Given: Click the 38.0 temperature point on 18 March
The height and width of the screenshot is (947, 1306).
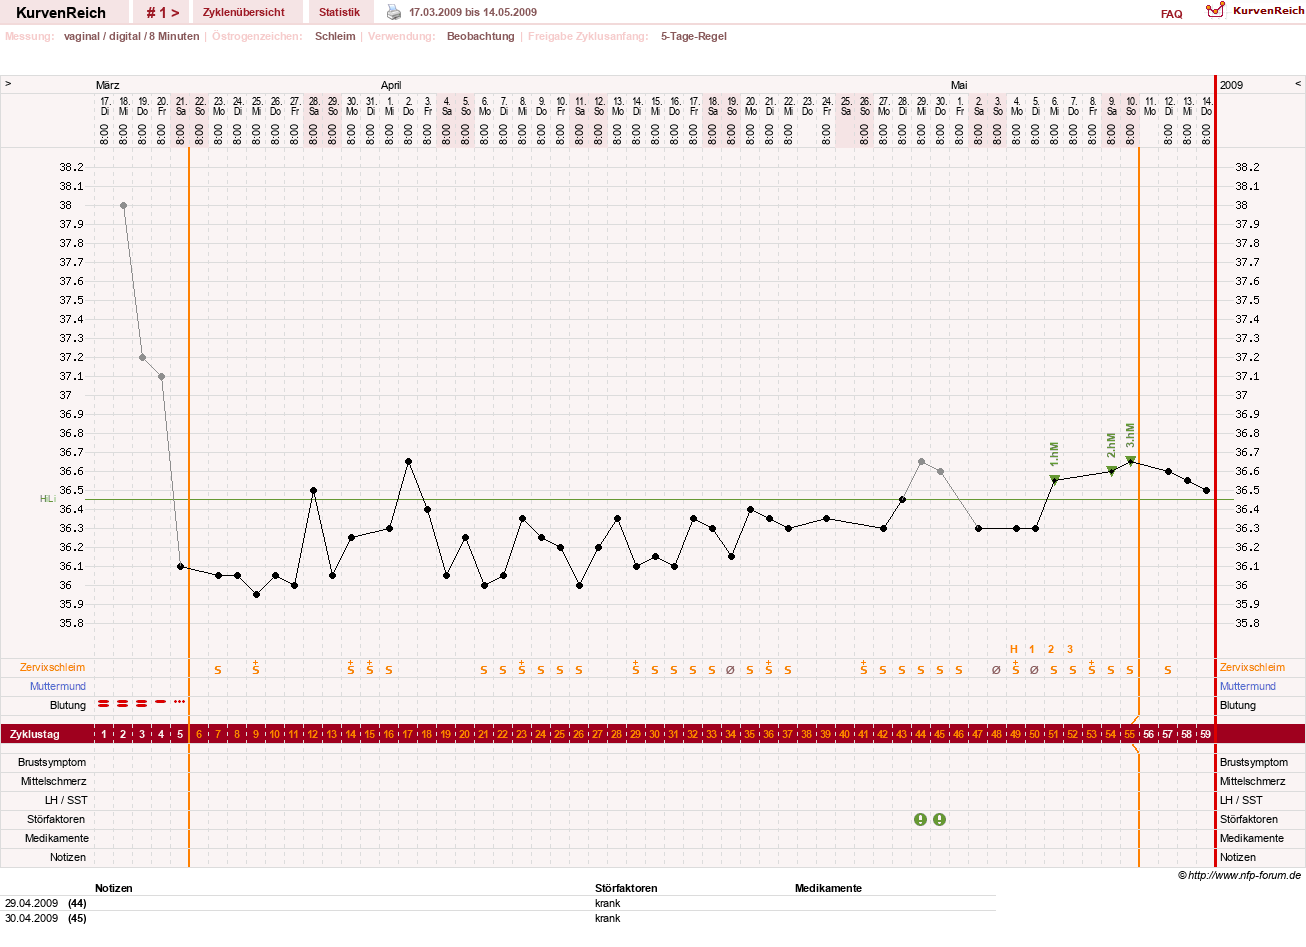Looking at the screenshot, I should pos(123,205).
